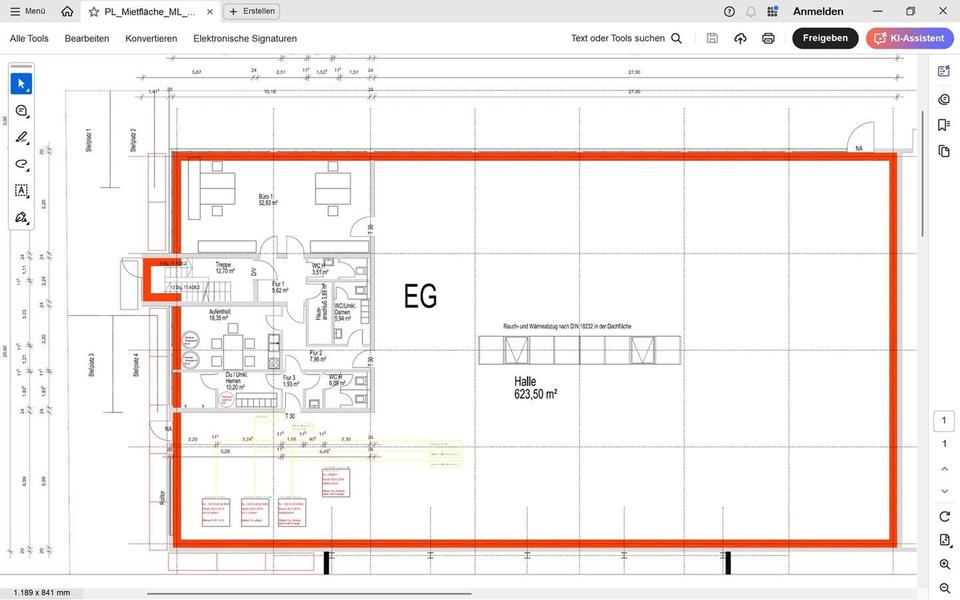The height and width of the screenshot is (600, 960).
Task: Open the Add Comment tool
Action: pyautogui.click(x=19, y=111)
